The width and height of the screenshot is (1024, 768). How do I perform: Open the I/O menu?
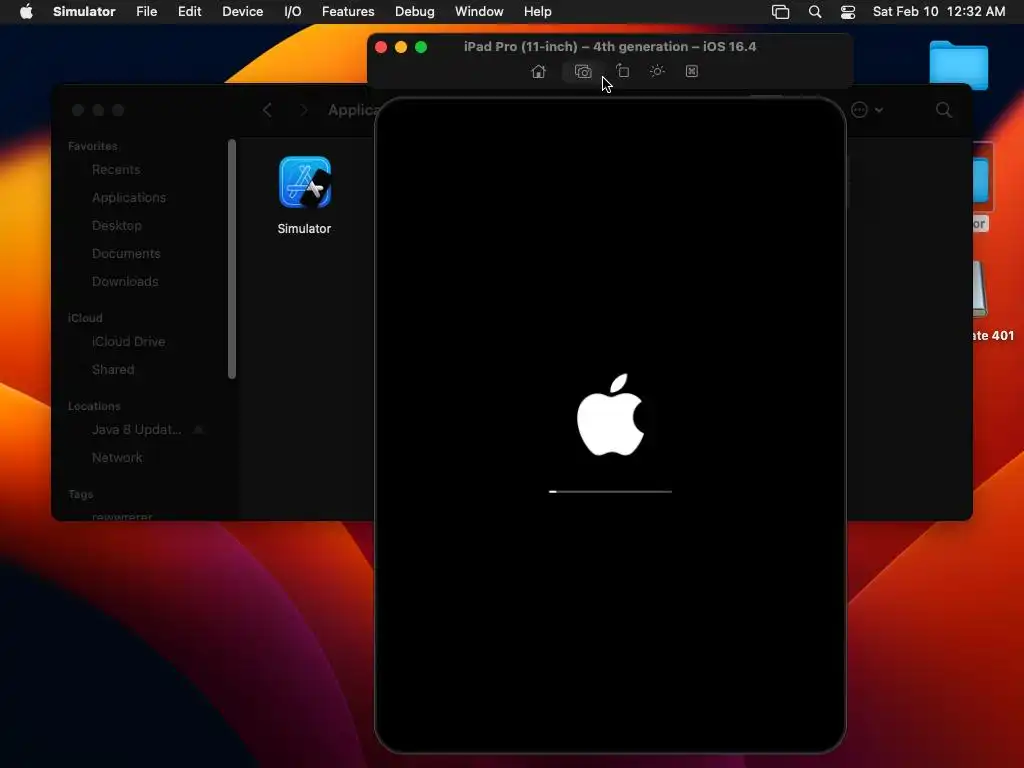tap(293, 12)
